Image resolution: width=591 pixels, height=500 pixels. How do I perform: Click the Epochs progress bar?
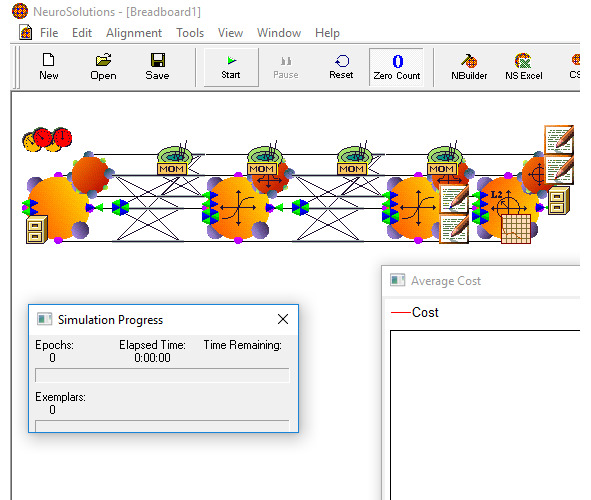click(x=162, y=375)
